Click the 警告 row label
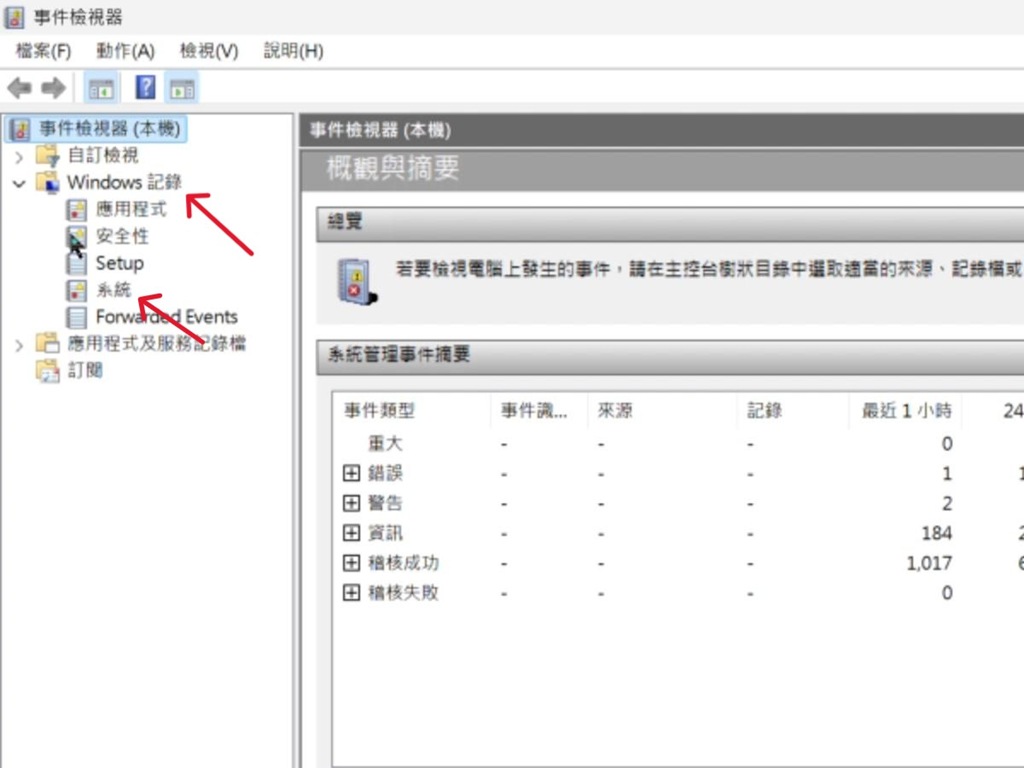Image resolution: width=1024 pixels, height=768 pixels. (385, 504)
